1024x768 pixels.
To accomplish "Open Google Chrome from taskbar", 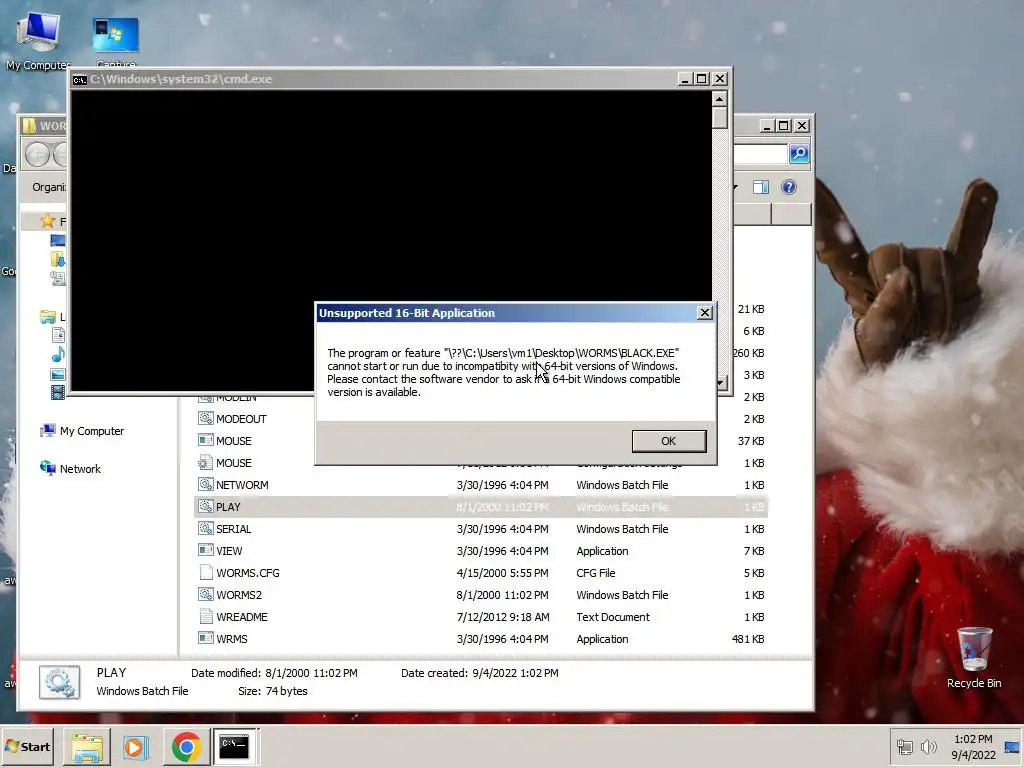I will pyautogui.click(x=186, y=746).
